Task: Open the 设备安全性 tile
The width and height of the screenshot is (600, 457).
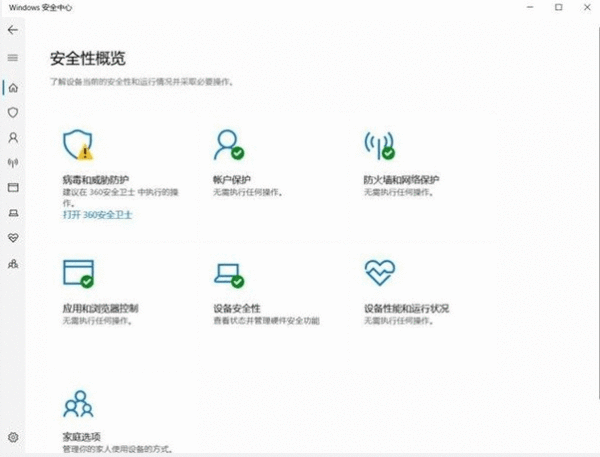Action: coord(228,272)
